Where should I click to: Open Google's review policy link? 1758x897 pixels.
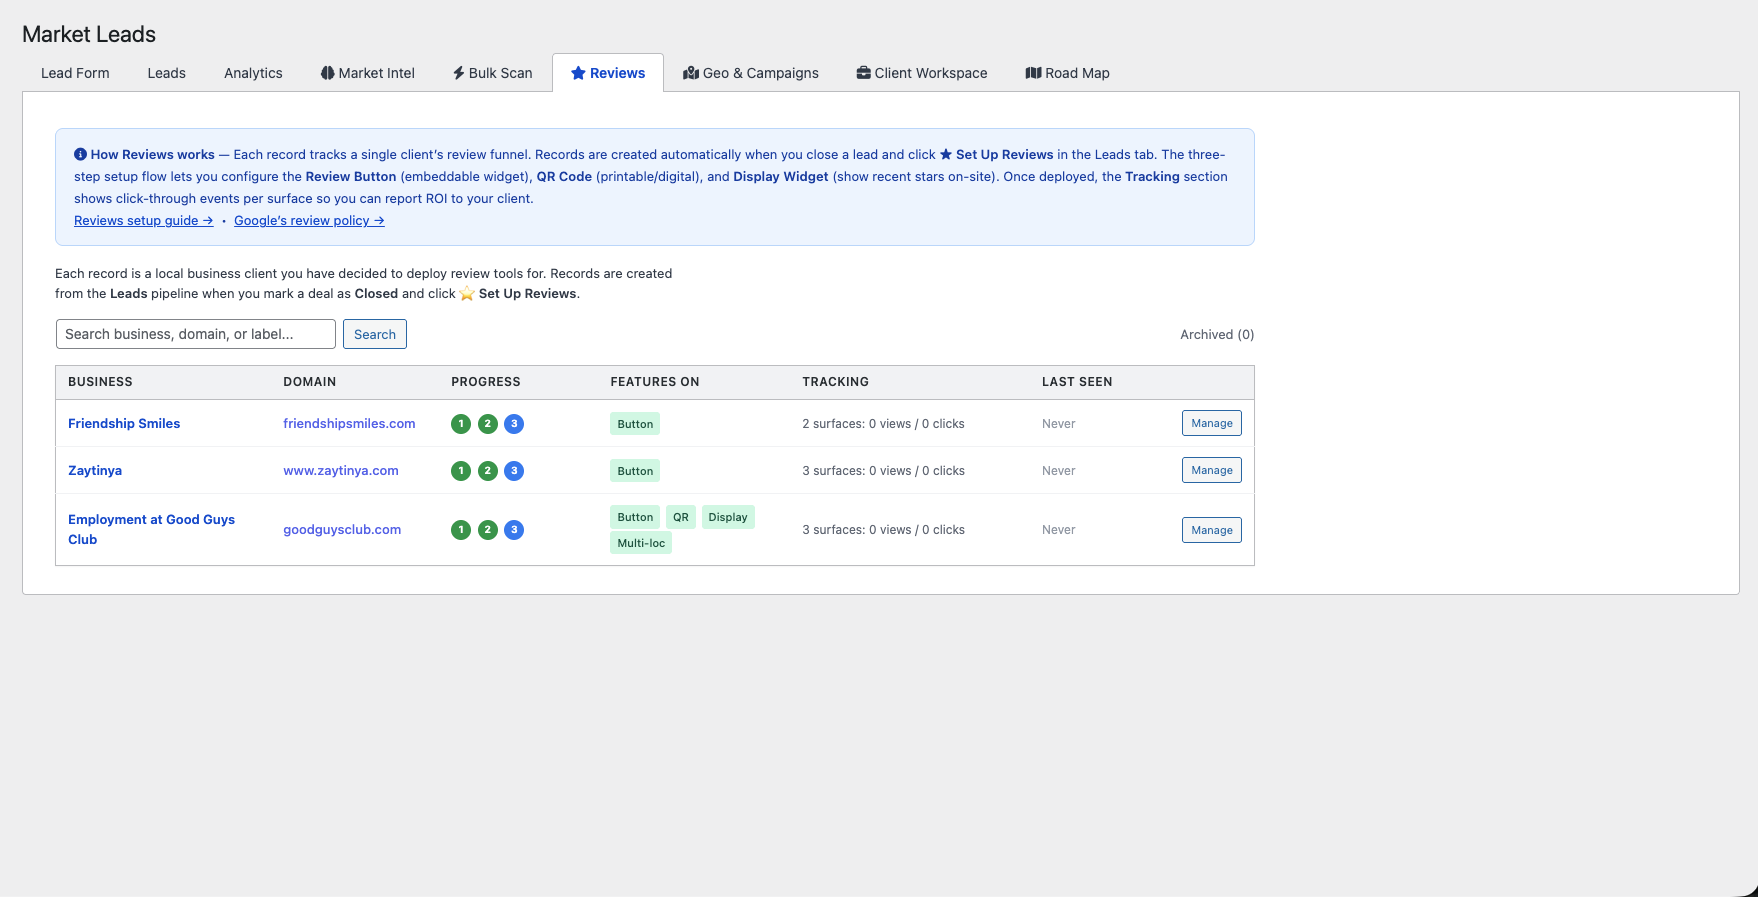(x=309, y=221)
